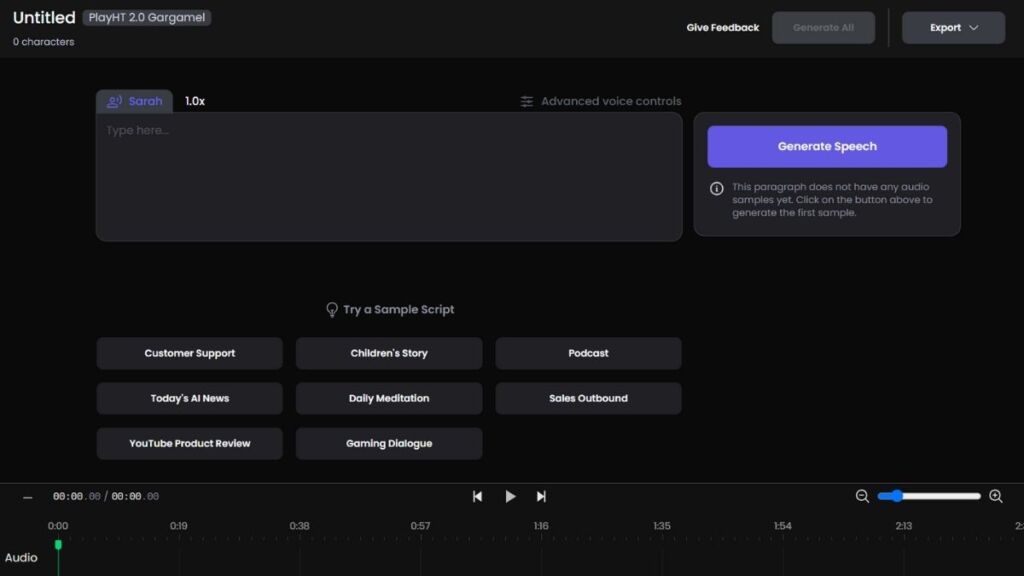The height and width of the screenshot is (576, 1024).
Task: Skip to previous track marker
Action: click(478, 496)
